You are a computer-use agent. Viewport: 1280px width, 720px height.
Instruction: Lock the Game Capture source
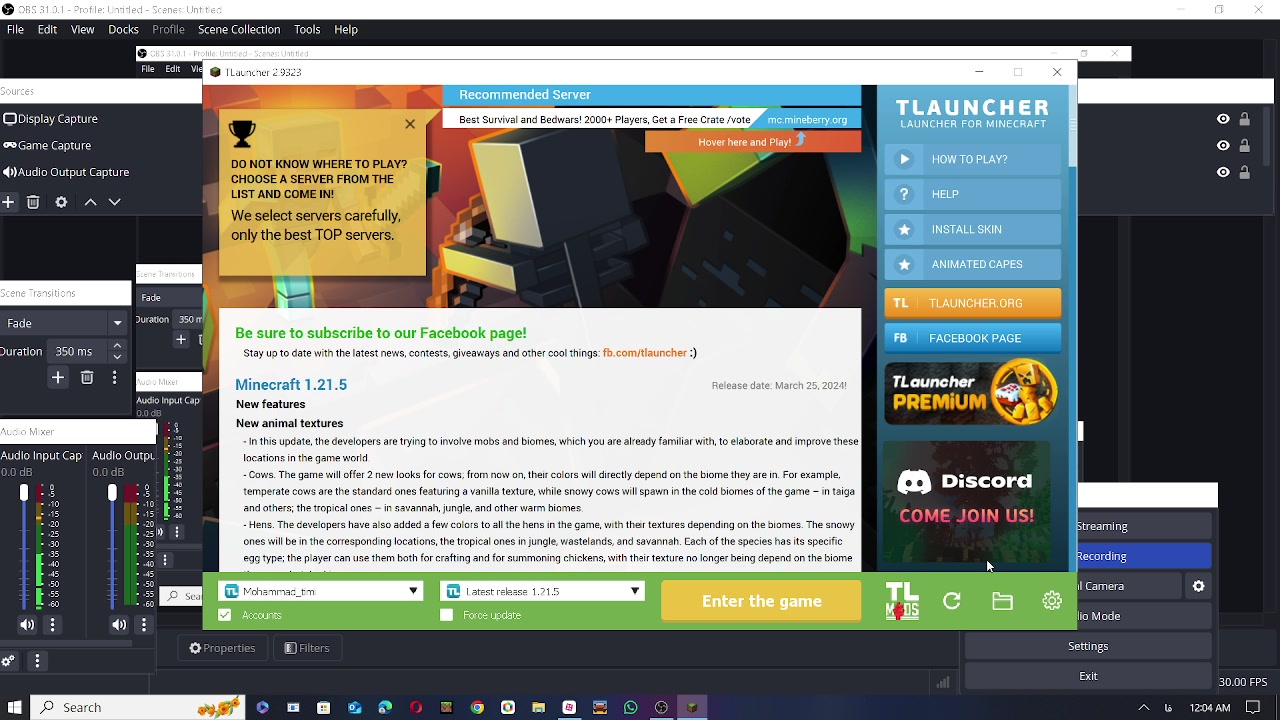pos(1245,145)
